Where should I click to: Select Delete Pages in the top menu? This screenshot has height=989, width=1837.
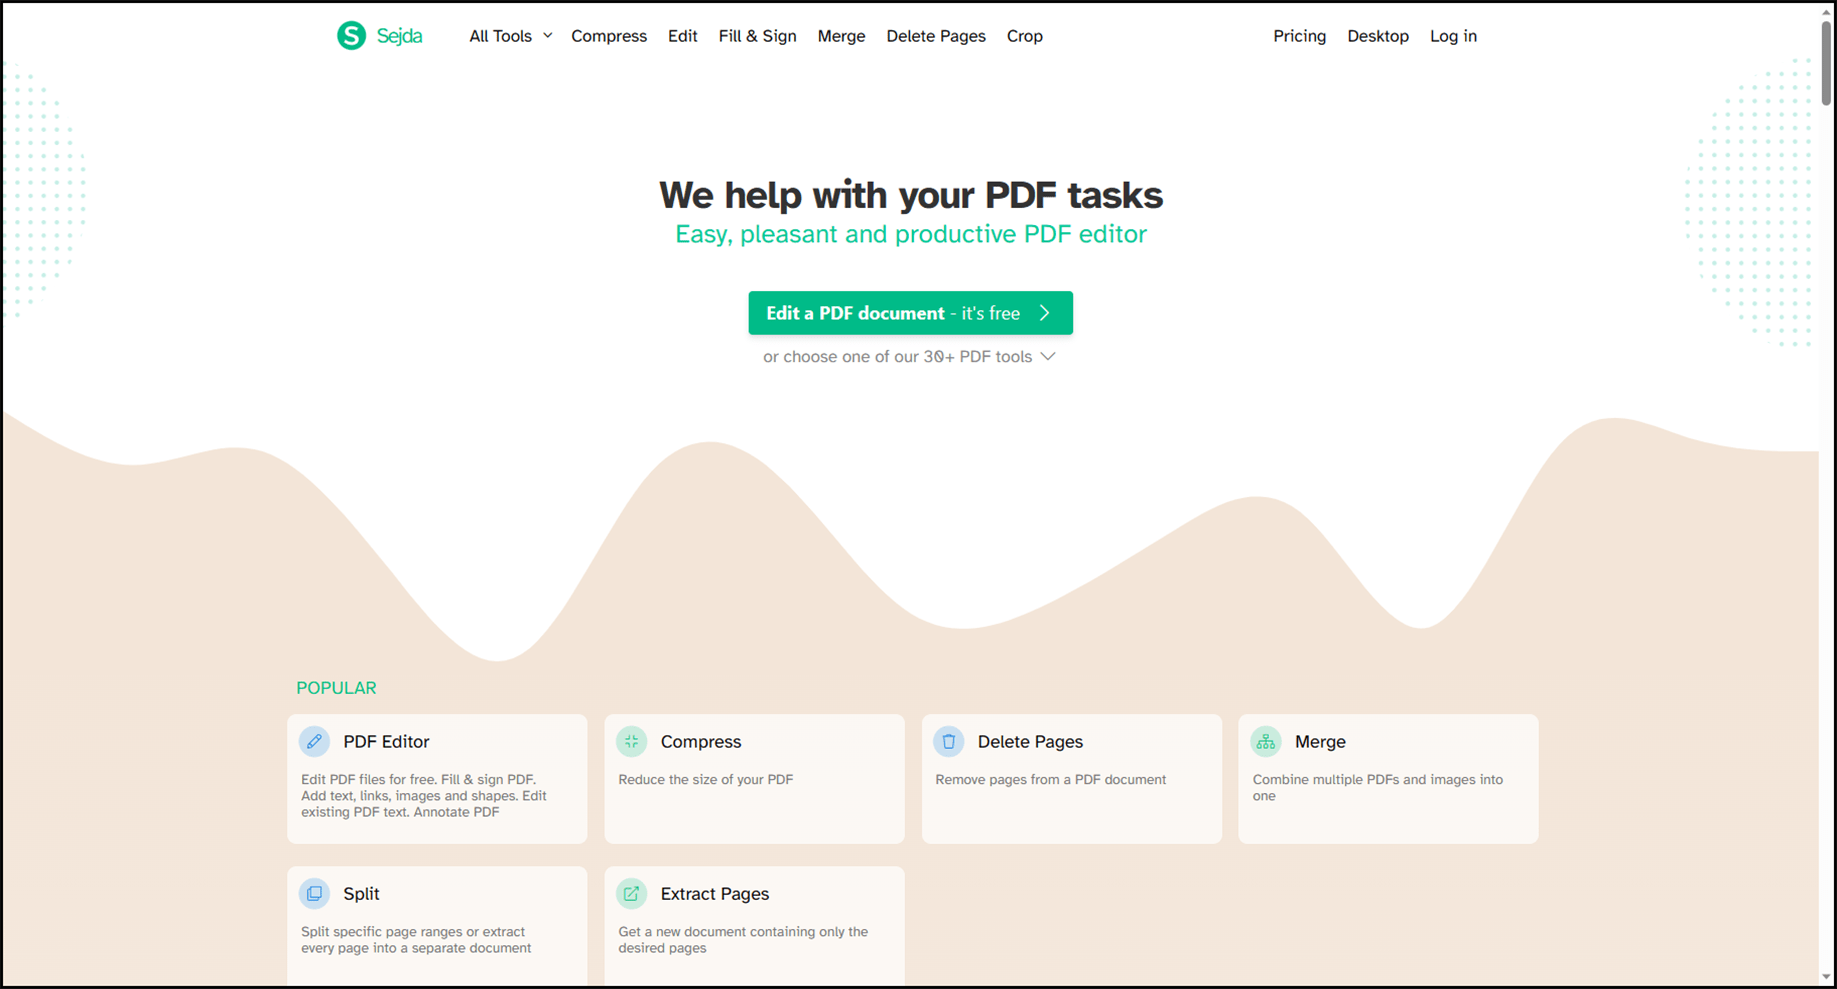tap(936, 36)
